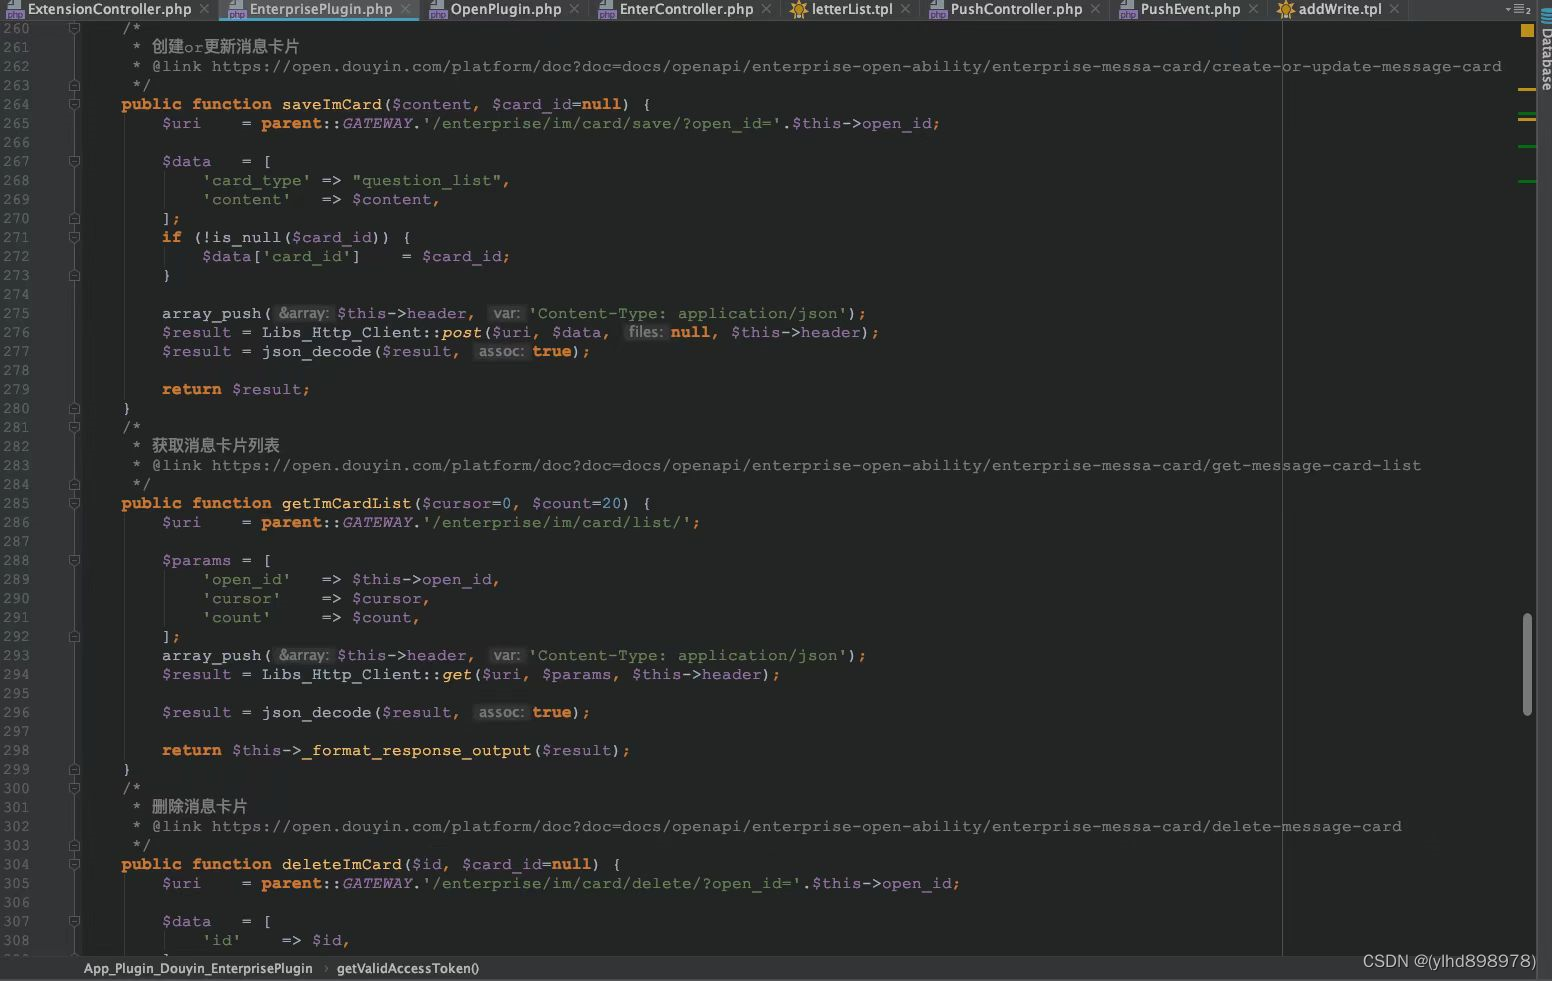Screen dimensions: 1552x981
Task: Click line number 294 in gutter
Action: tap(17, 674)
